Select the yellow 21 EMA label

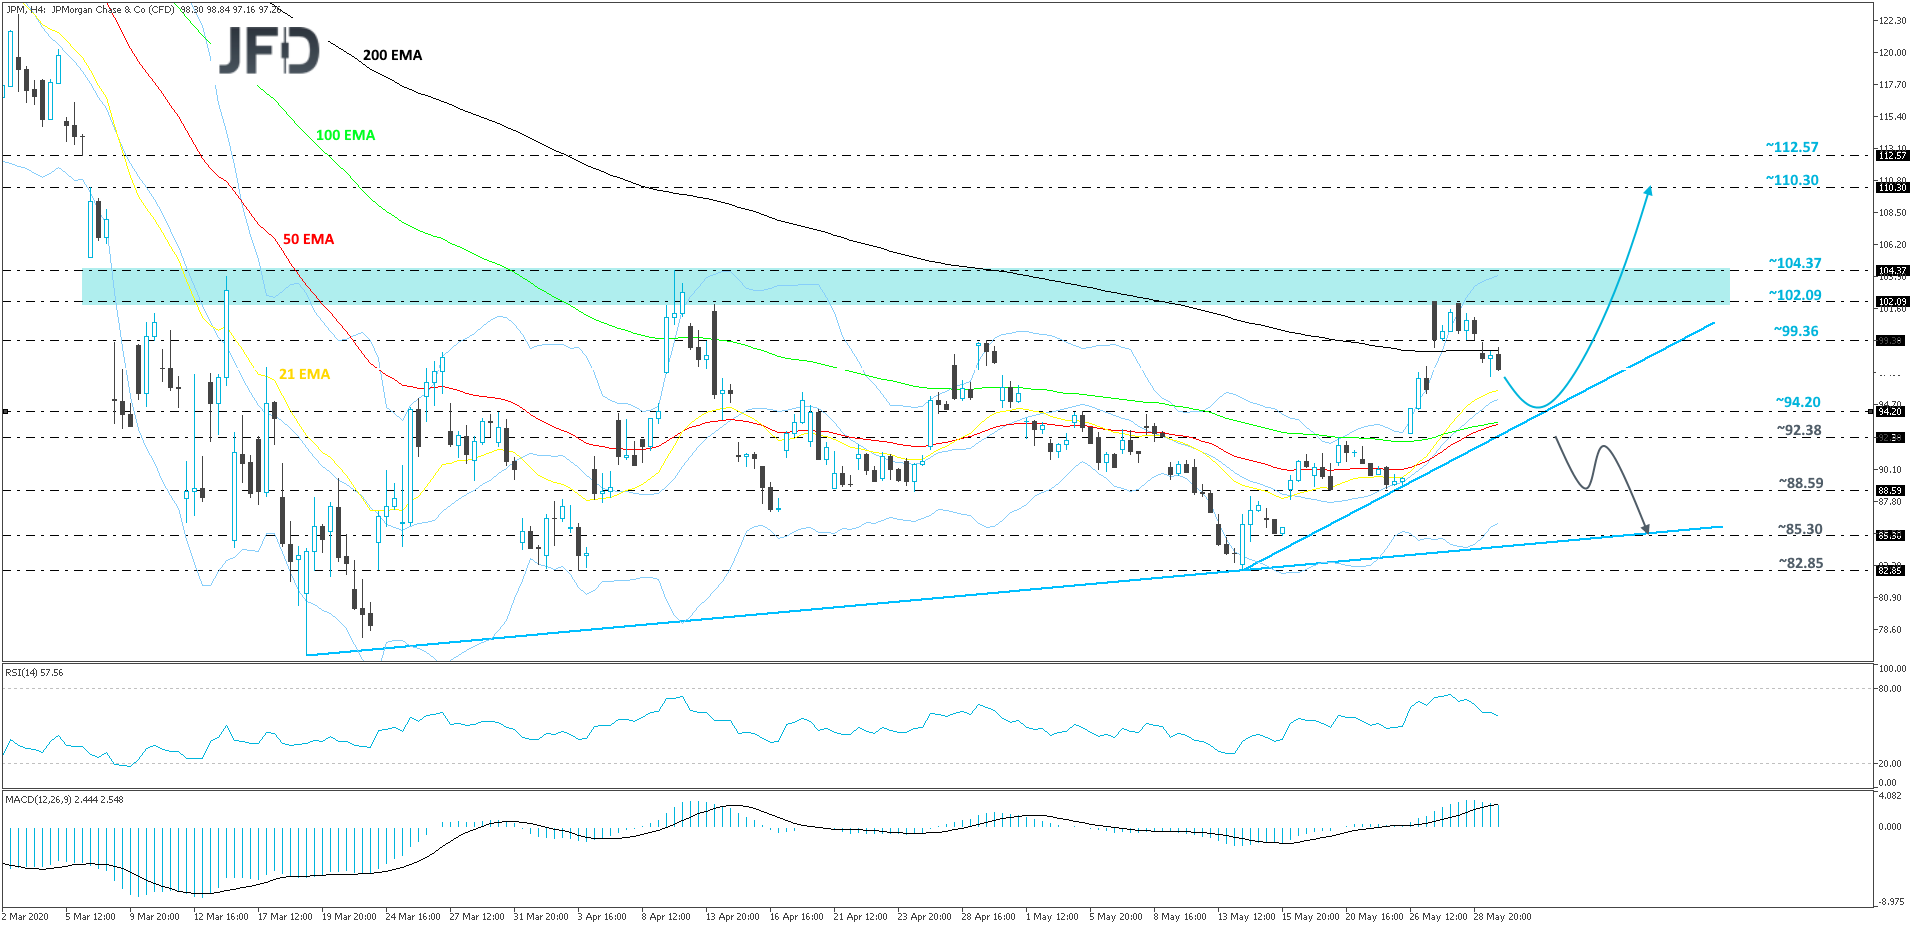(304, 374)
